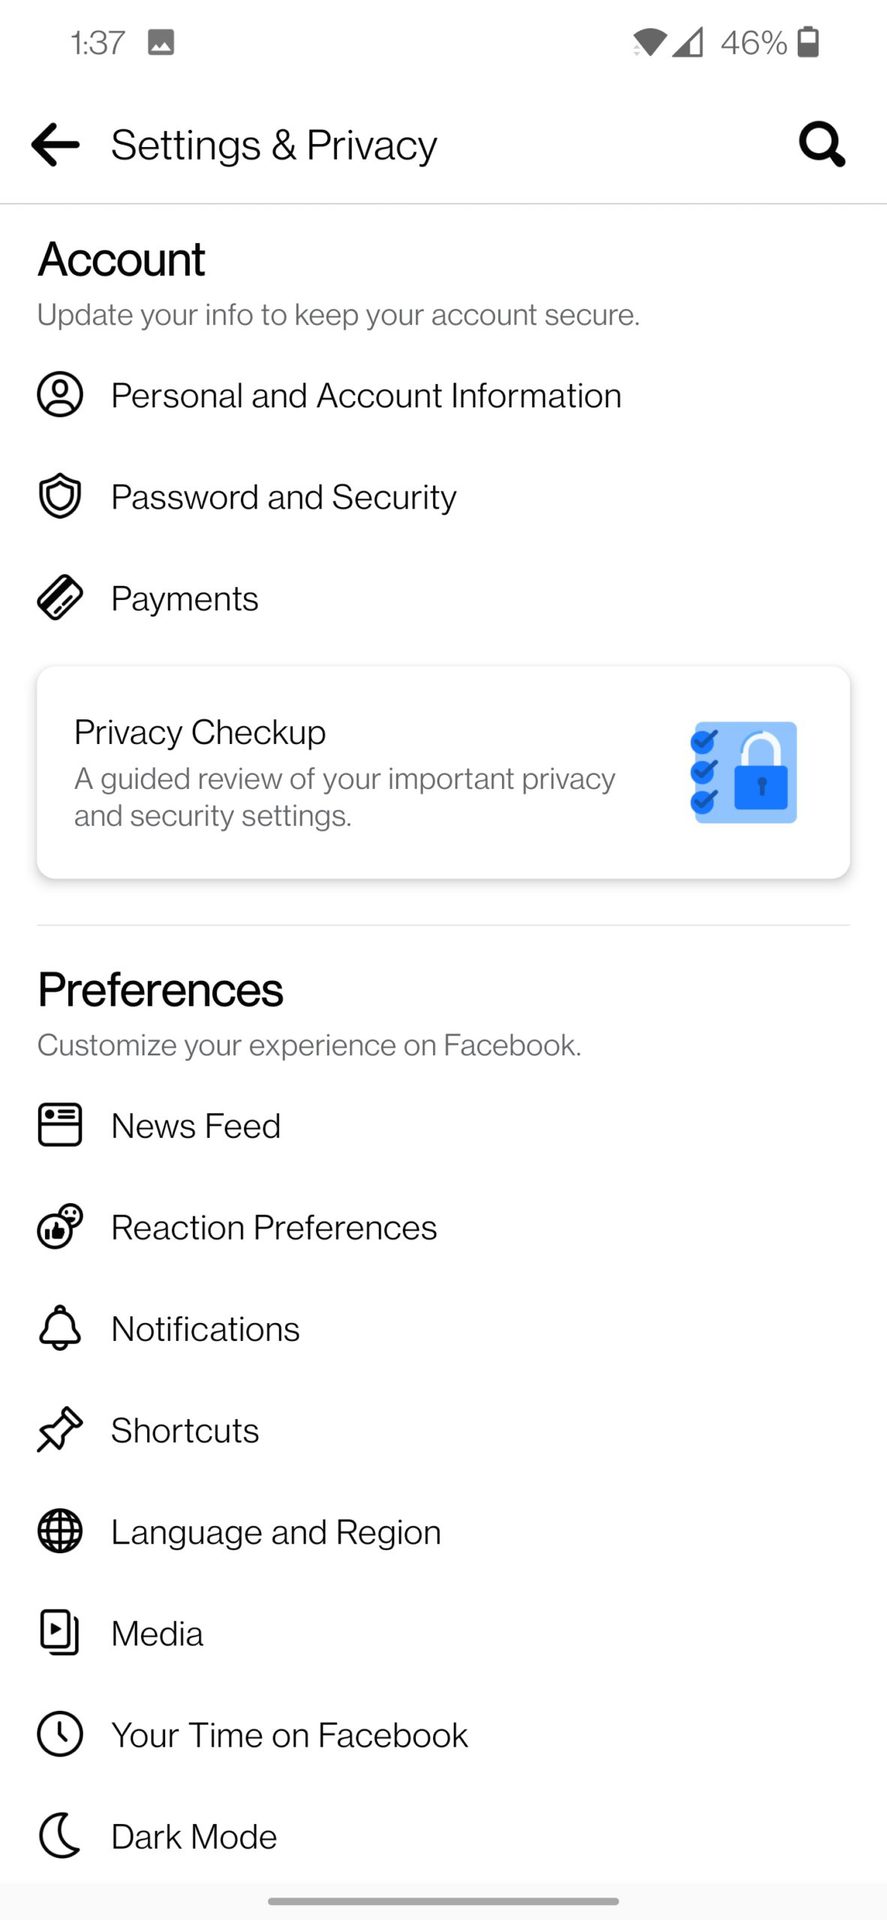Tap the shield icon for security

60,496
